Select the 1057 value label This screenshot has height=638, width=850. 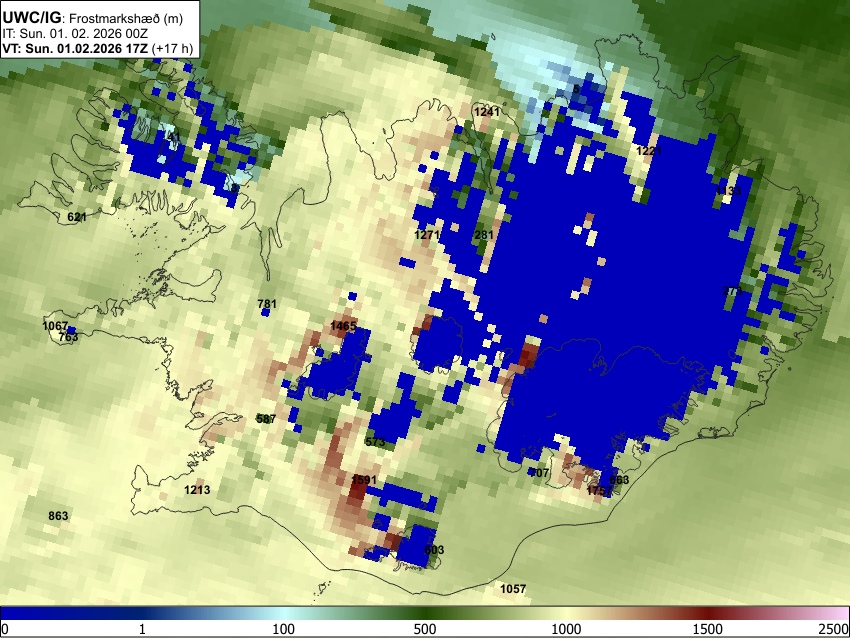pyautogui.click(x=513, y=589)
